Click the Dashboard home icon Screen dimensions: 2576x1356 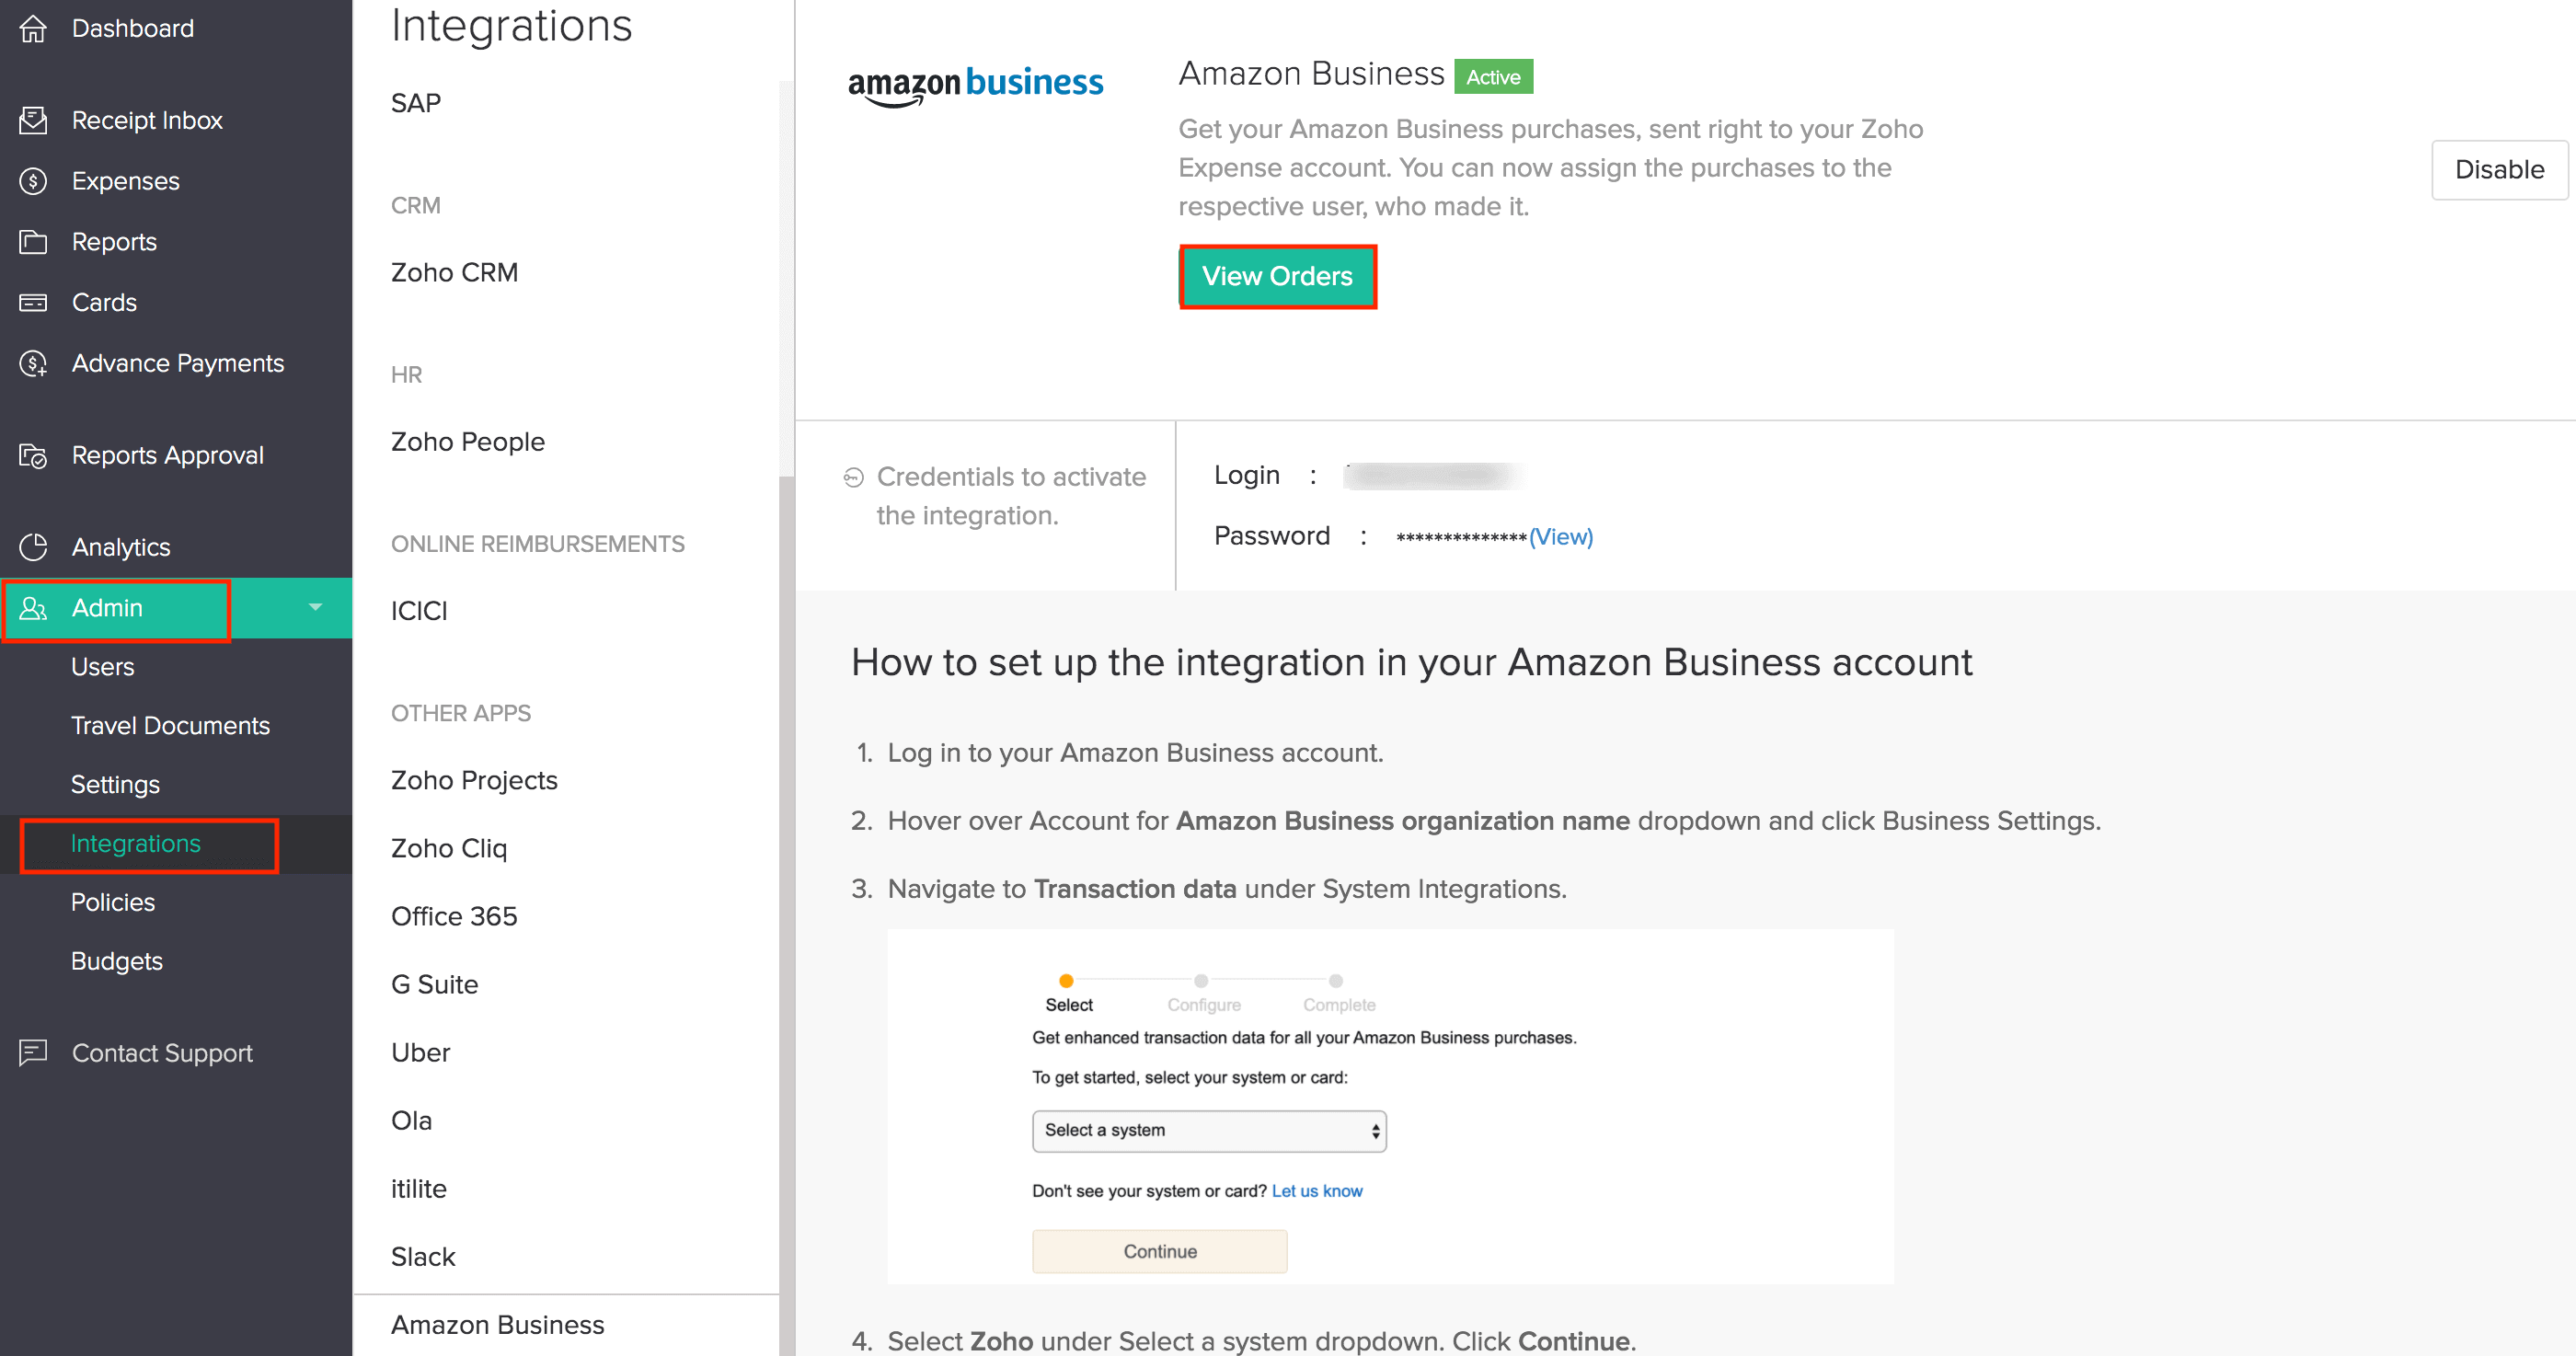33,28
